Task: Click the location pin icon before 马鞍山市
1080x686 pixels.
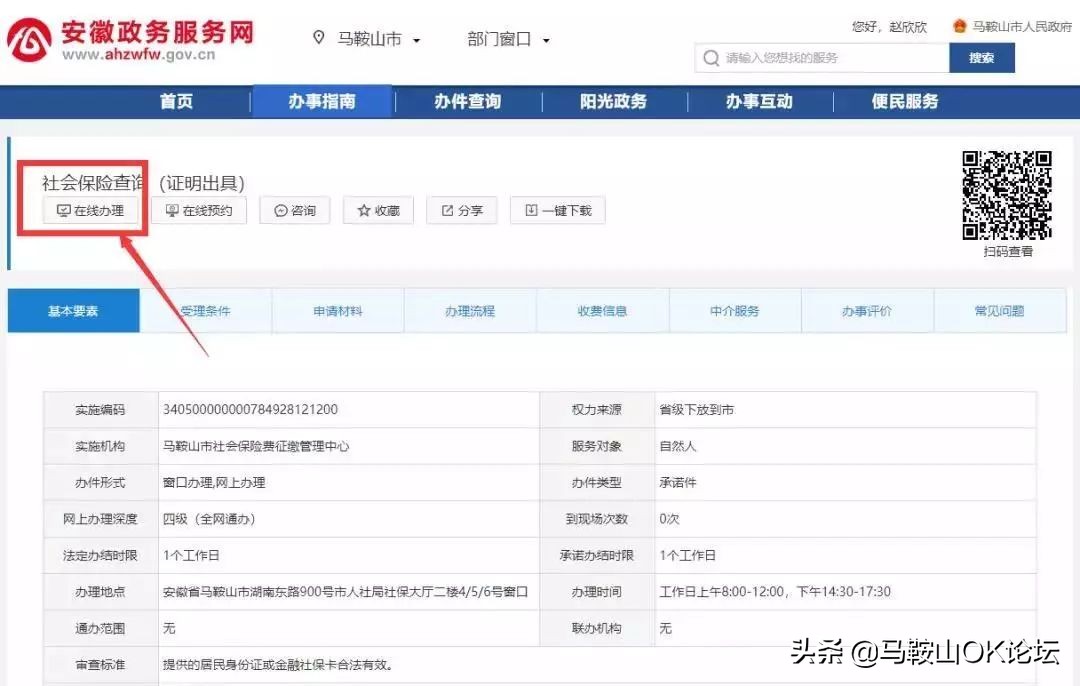Action: pos(319,38)
